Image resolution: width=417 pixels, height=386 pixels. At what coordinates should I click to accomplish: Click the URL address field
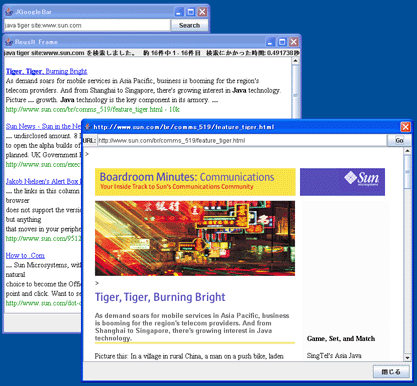(x=242, y=140)
